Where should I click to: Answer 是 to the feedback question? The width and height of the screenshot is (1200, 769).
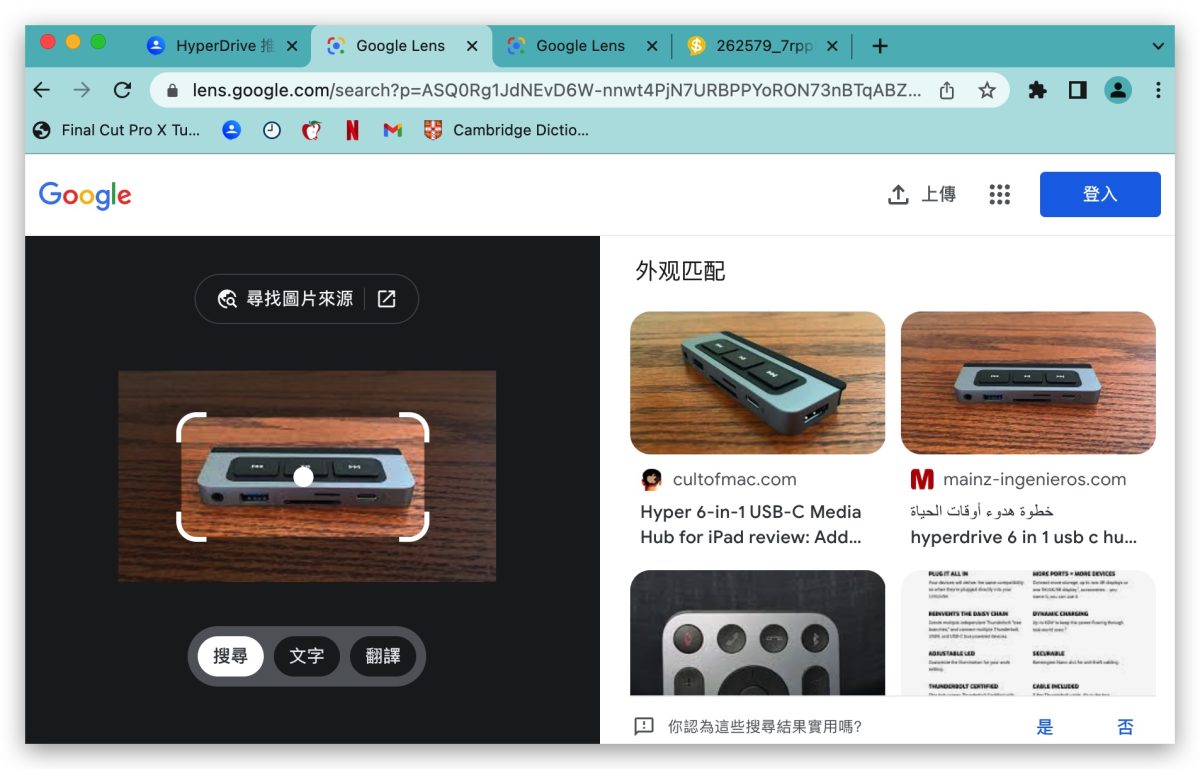tap(1045, 727)
